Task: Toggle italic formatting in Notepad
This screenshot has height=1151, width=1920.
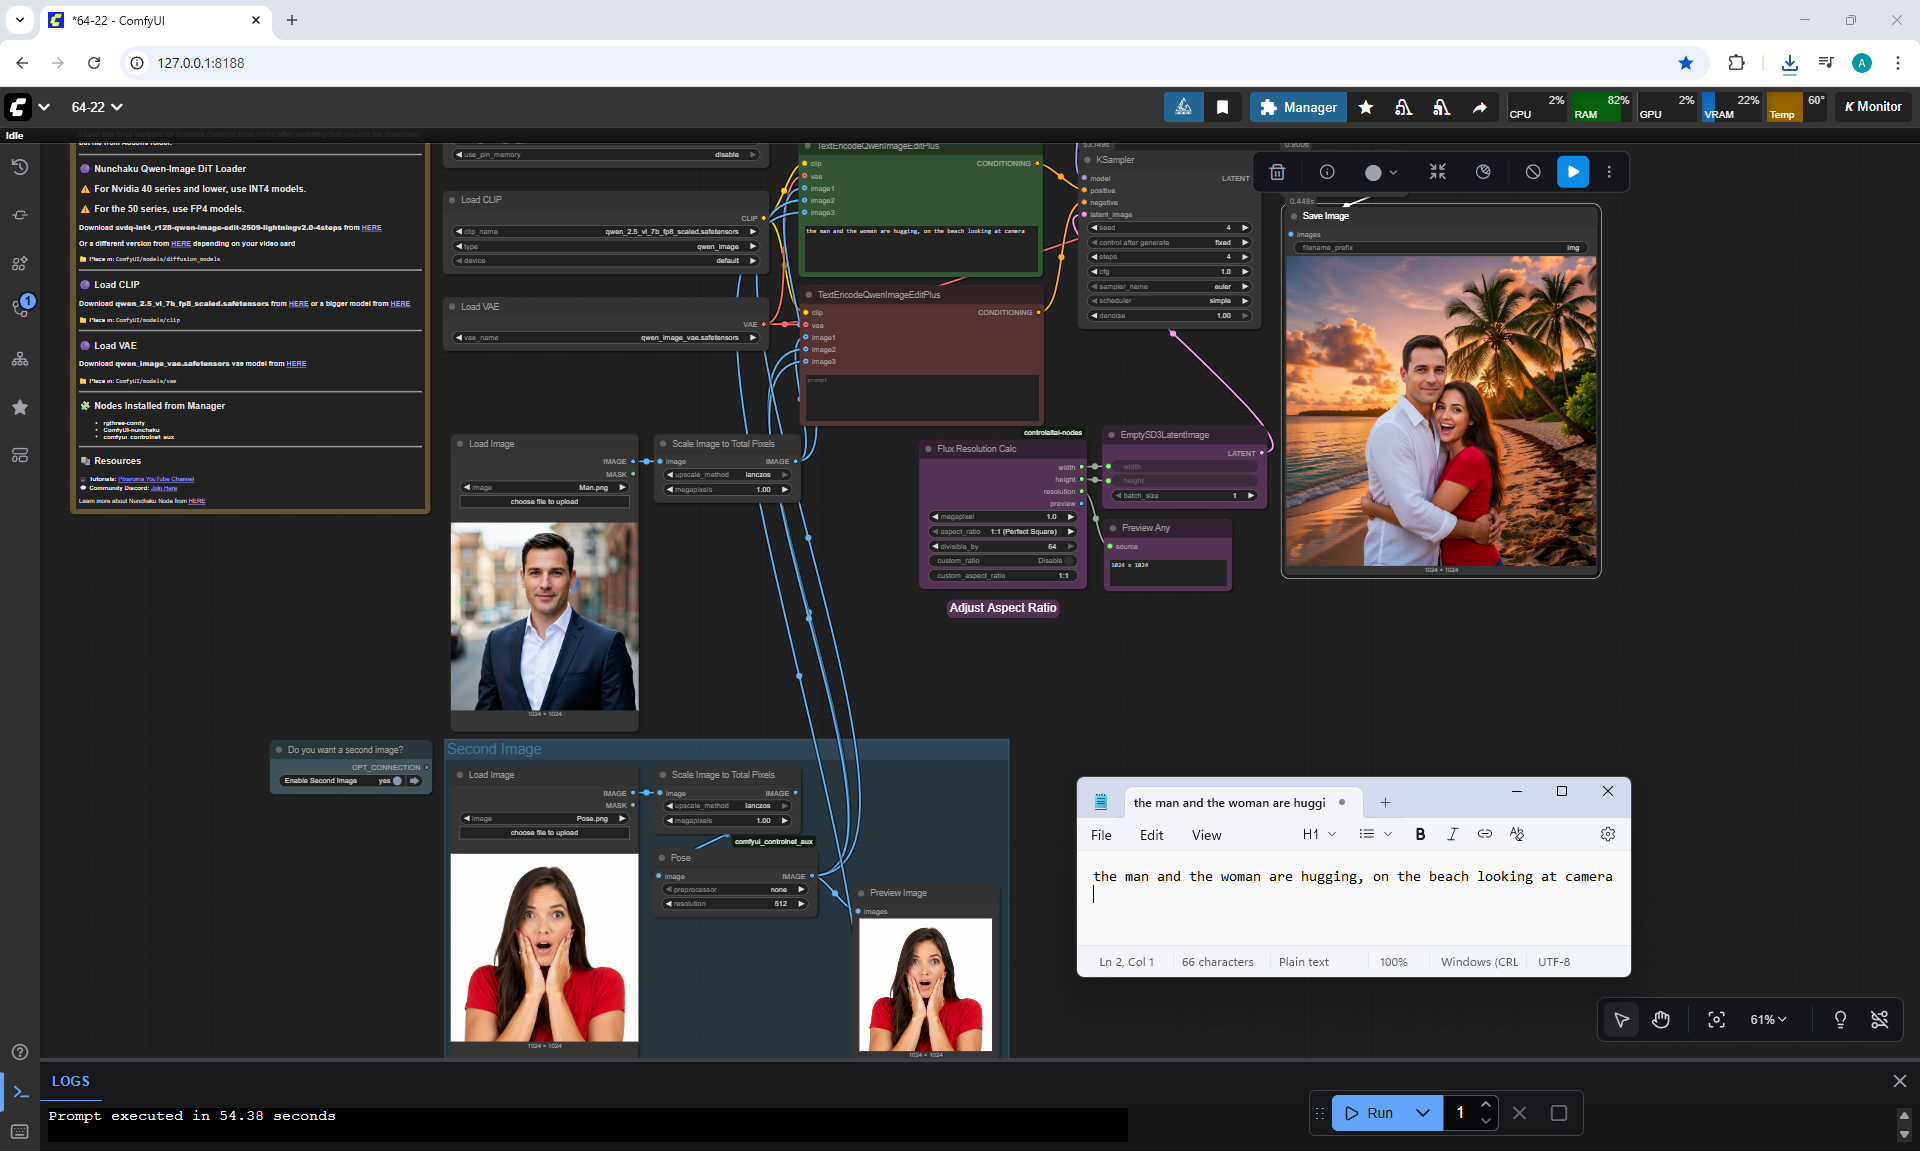Action: pos(1452,834)
